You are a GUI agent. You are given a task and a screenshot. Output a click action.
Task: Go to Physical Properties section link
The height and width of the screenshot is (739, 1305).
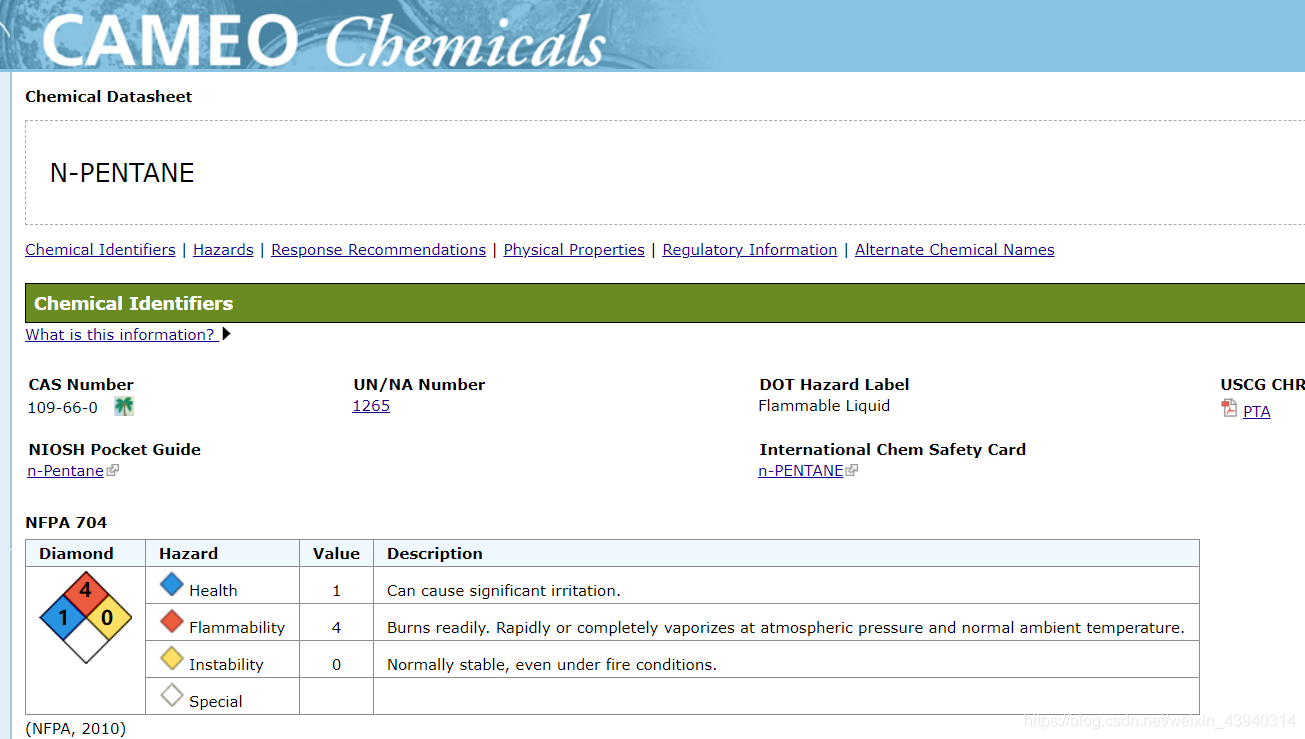pyautogui.click(x=574, y=250)
